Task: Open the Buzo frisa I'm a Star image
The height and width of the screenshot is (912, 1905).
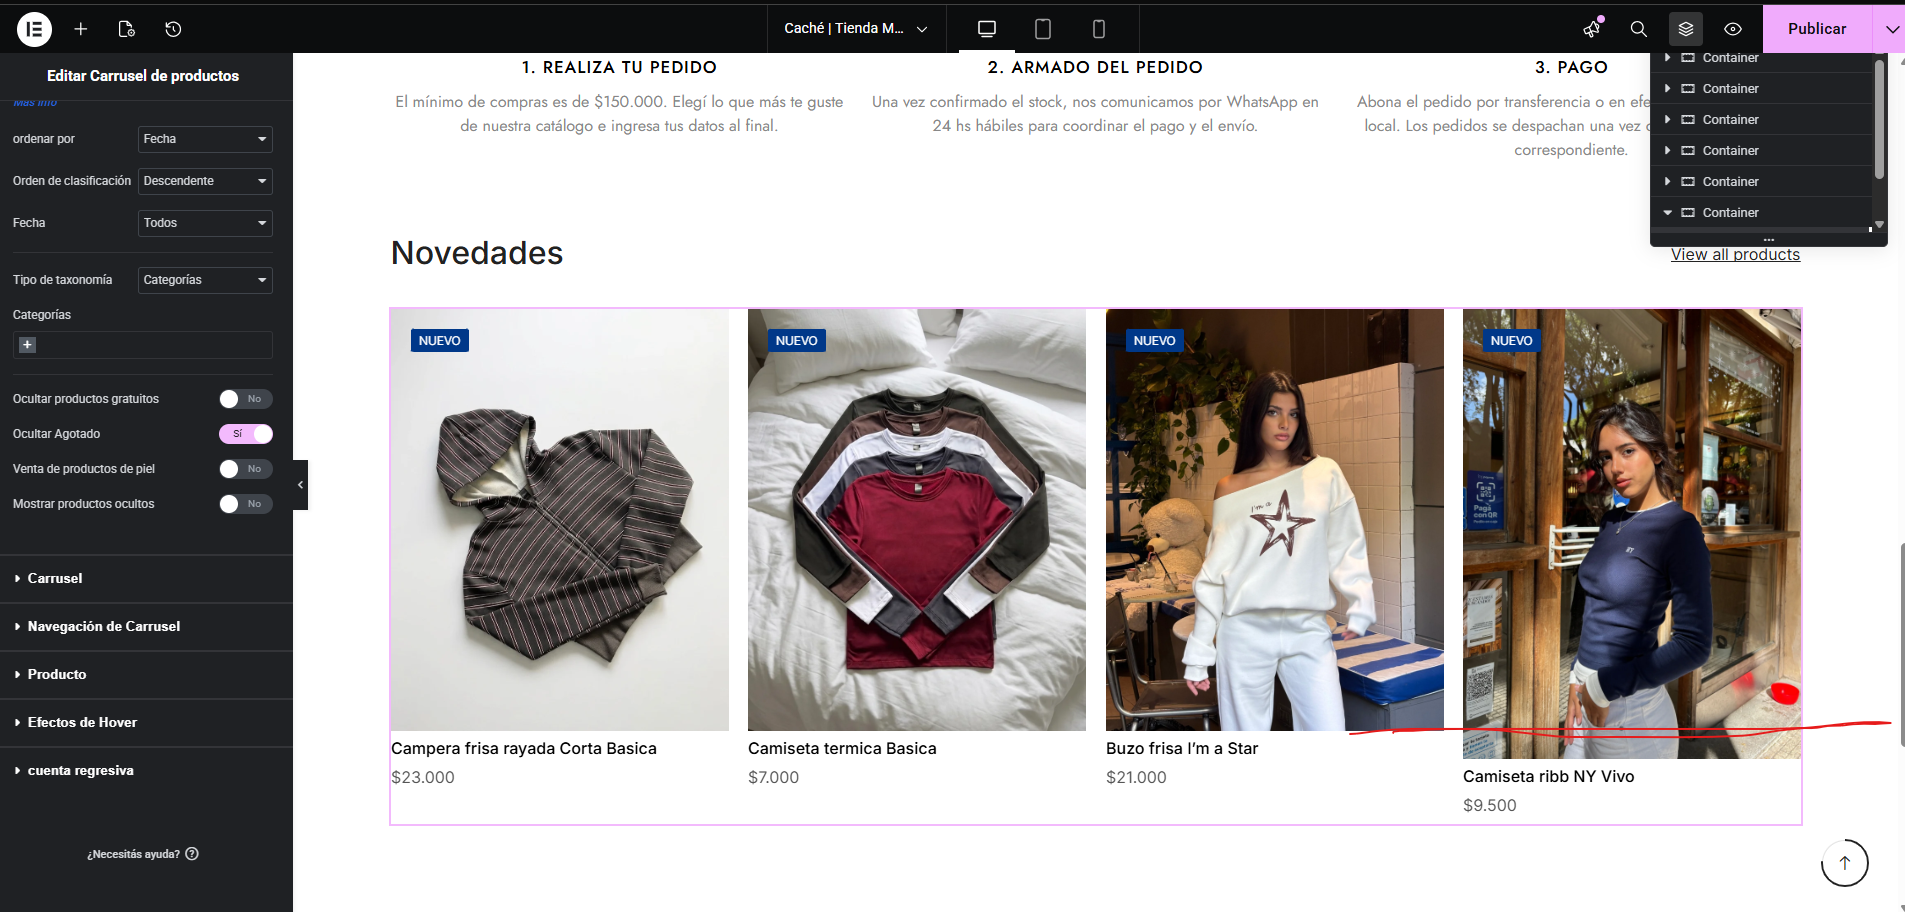Action: coord(1275,520)
